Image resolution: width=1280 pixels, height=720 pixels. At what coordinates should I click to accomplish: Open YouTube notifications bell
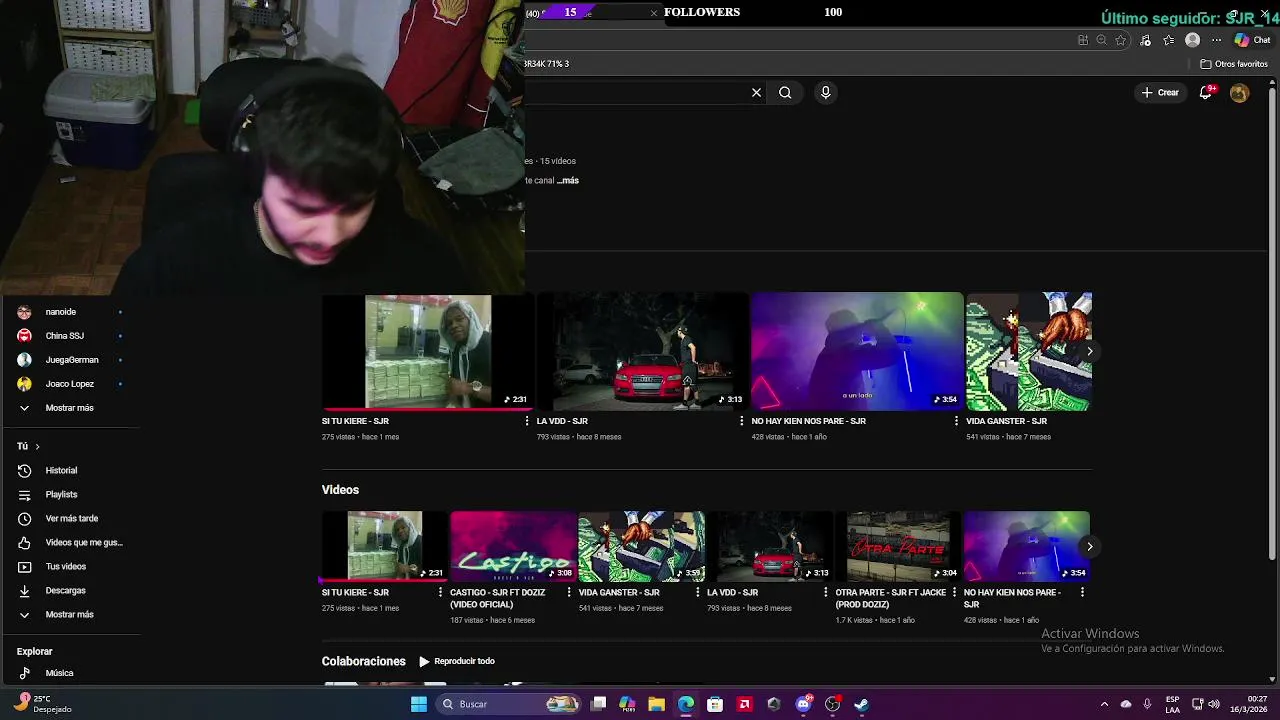pyautogui.click(x=1206, y=92)
